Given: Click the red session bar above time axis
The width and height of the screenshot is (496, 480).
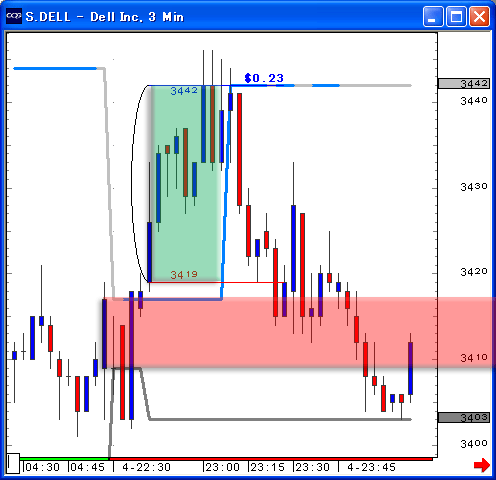Looking at the screenshot, I should tap(271, 459).
